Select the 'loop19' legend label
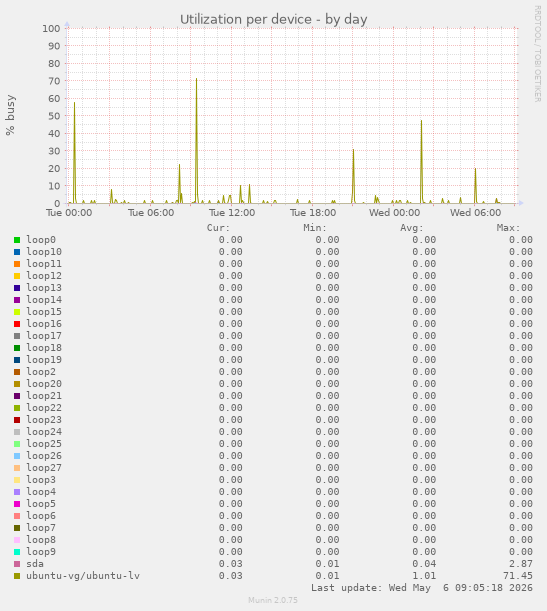This screenshot has width=547, height=611. (x=44, y=360)
